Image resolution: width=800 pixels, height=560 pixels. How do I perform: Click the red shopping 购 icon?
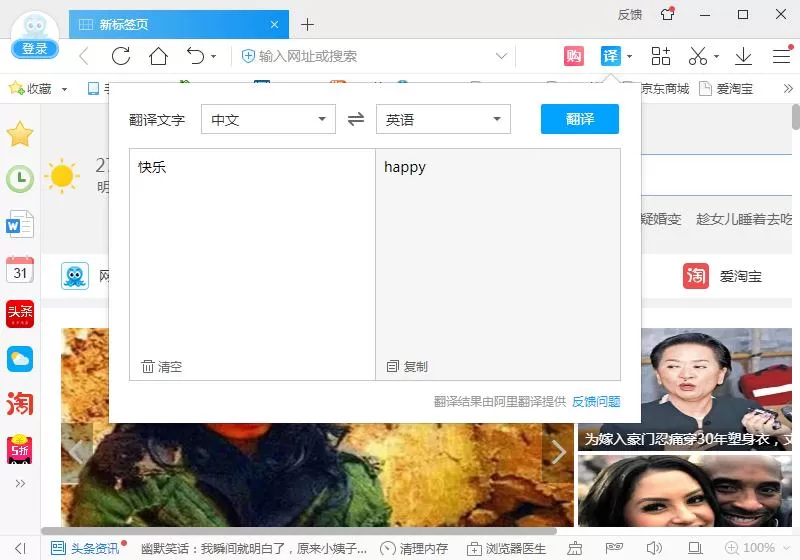pos(573,56)
